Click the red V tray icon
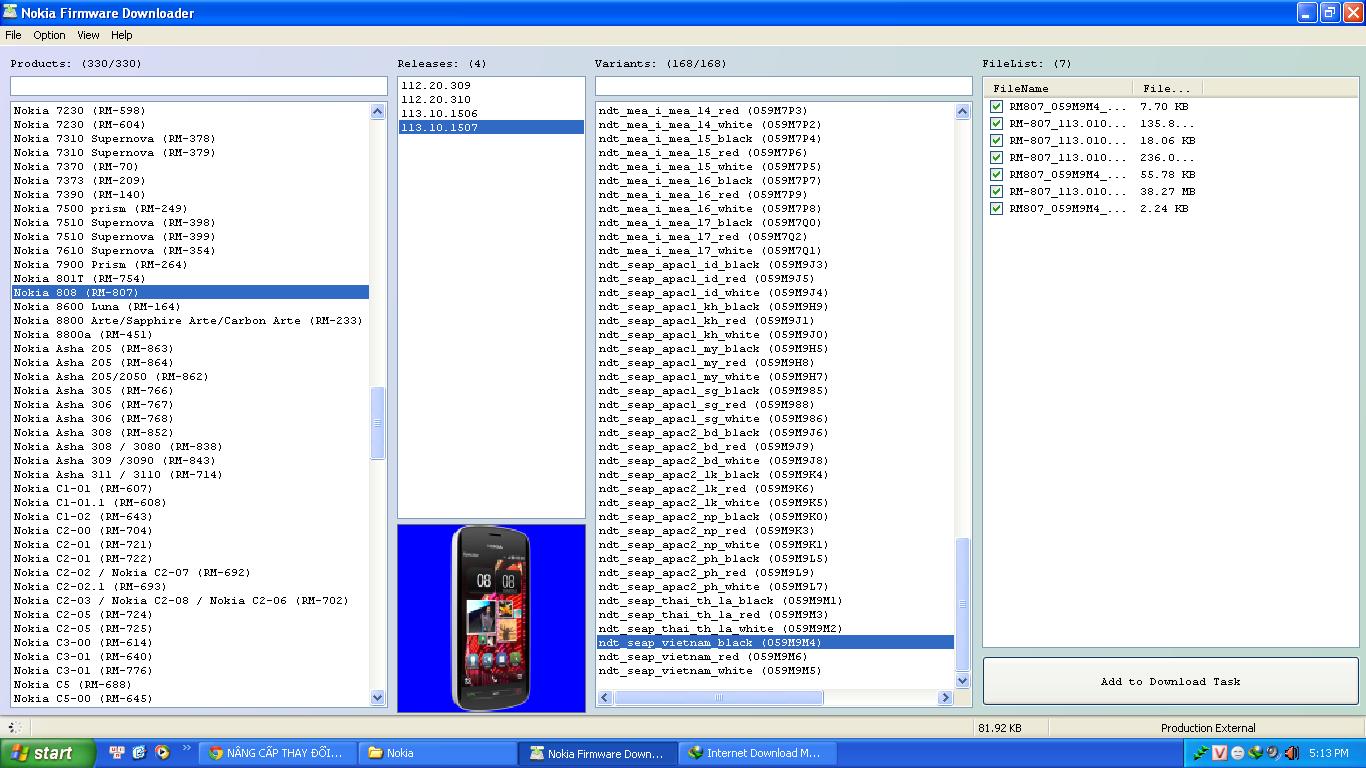 click(x=1219, y=753)
